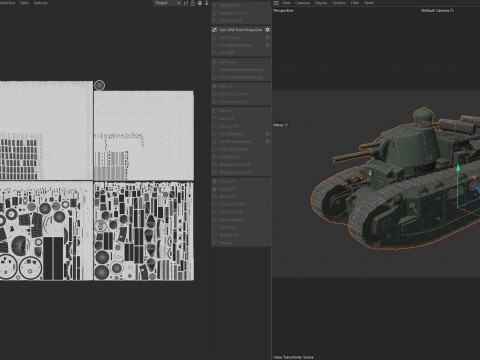Choose Fit Canvas to UV
The height and width of the screenshot is (360, 480).
241,102
